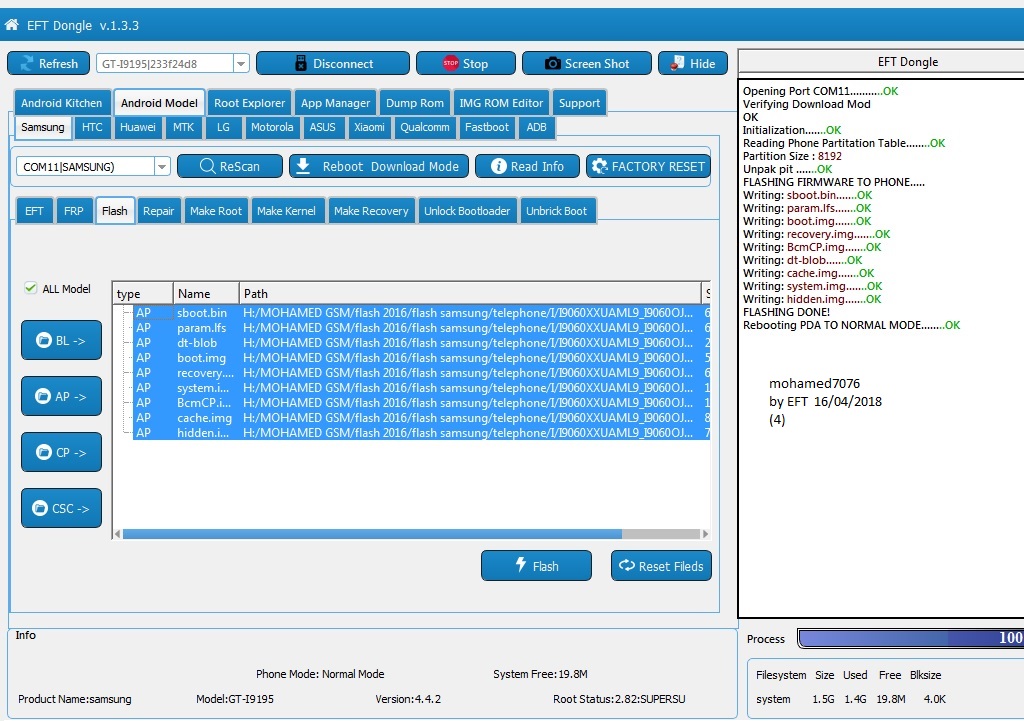Select the Xiaomi brand tab

pos(369,127)
